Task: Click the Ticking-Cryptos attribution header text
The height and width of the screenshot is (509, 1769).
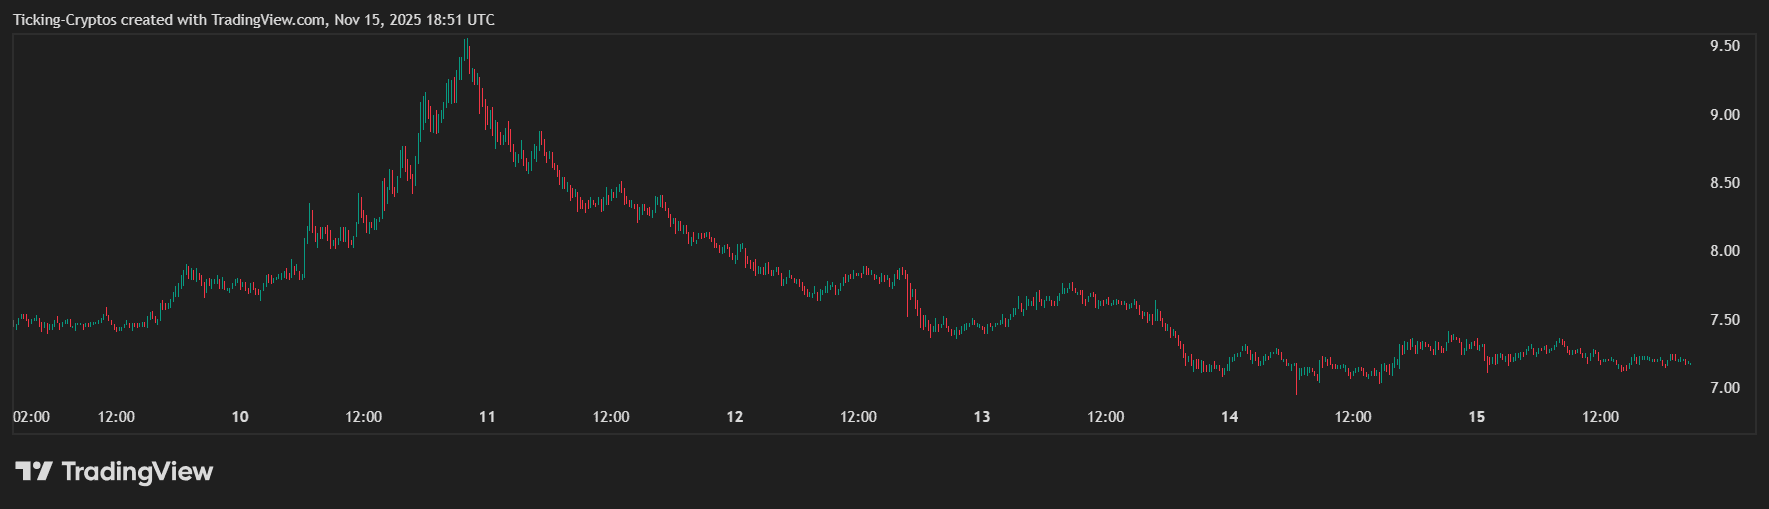Action: click(168, 20)
